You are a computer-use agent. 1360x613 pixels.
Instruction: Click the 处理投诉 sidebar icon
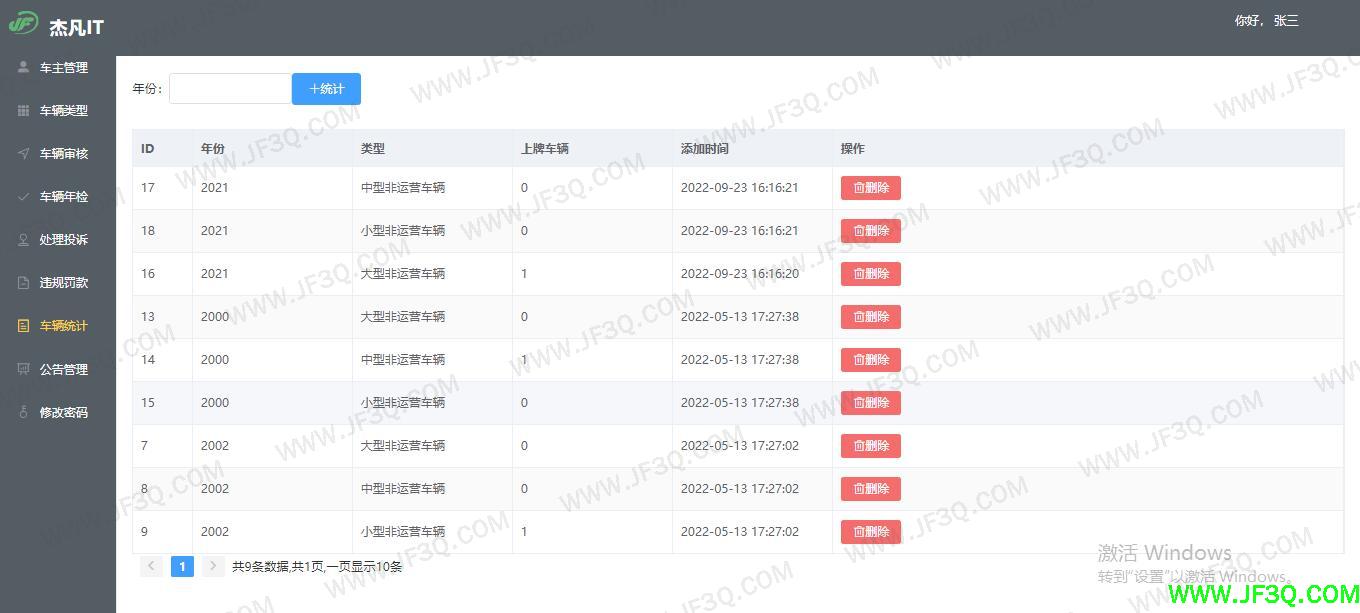coord(24,239)
